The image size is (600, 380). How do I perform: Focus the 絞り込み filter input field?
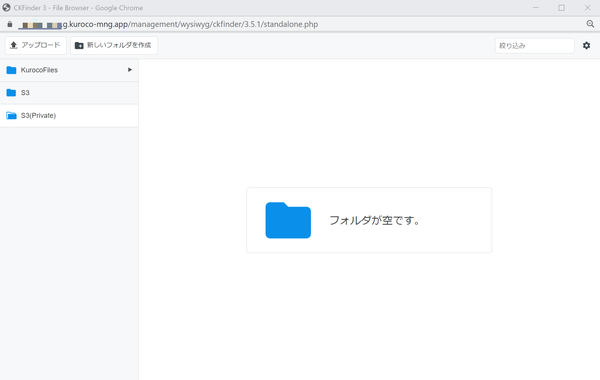click(x=535, y=46)
